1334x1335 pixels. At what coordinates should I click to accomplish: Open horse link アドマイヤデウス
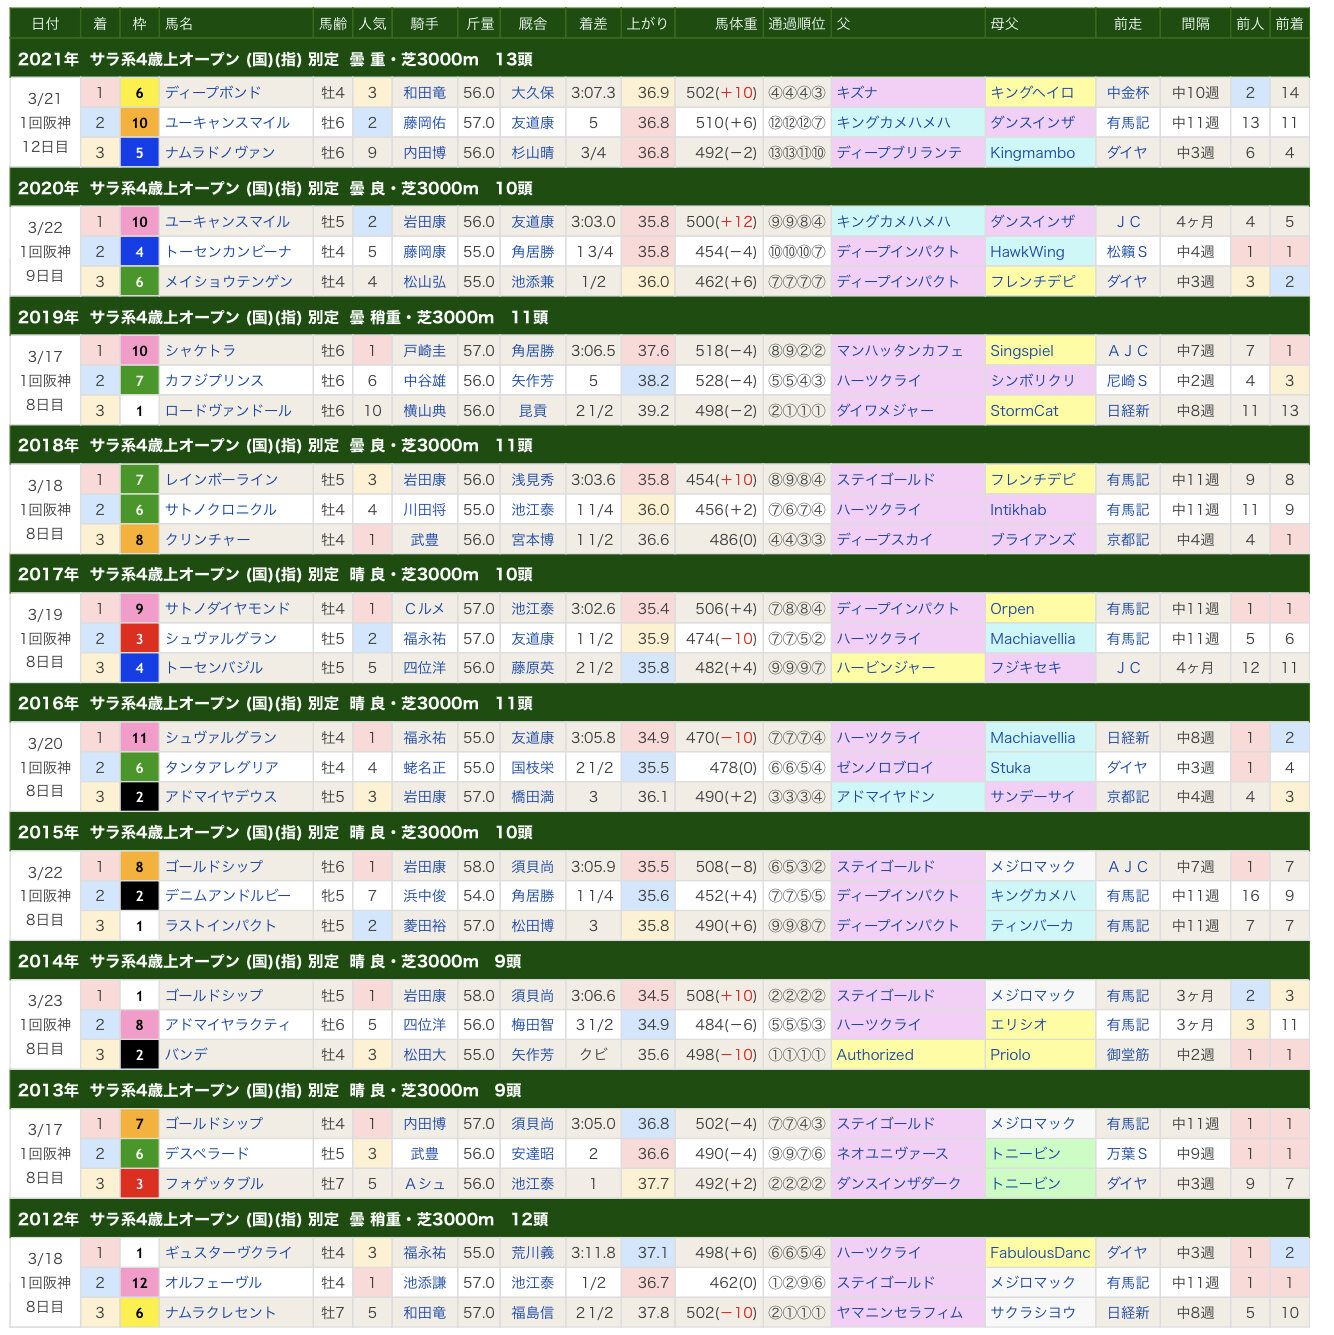[x=221, y=797]
